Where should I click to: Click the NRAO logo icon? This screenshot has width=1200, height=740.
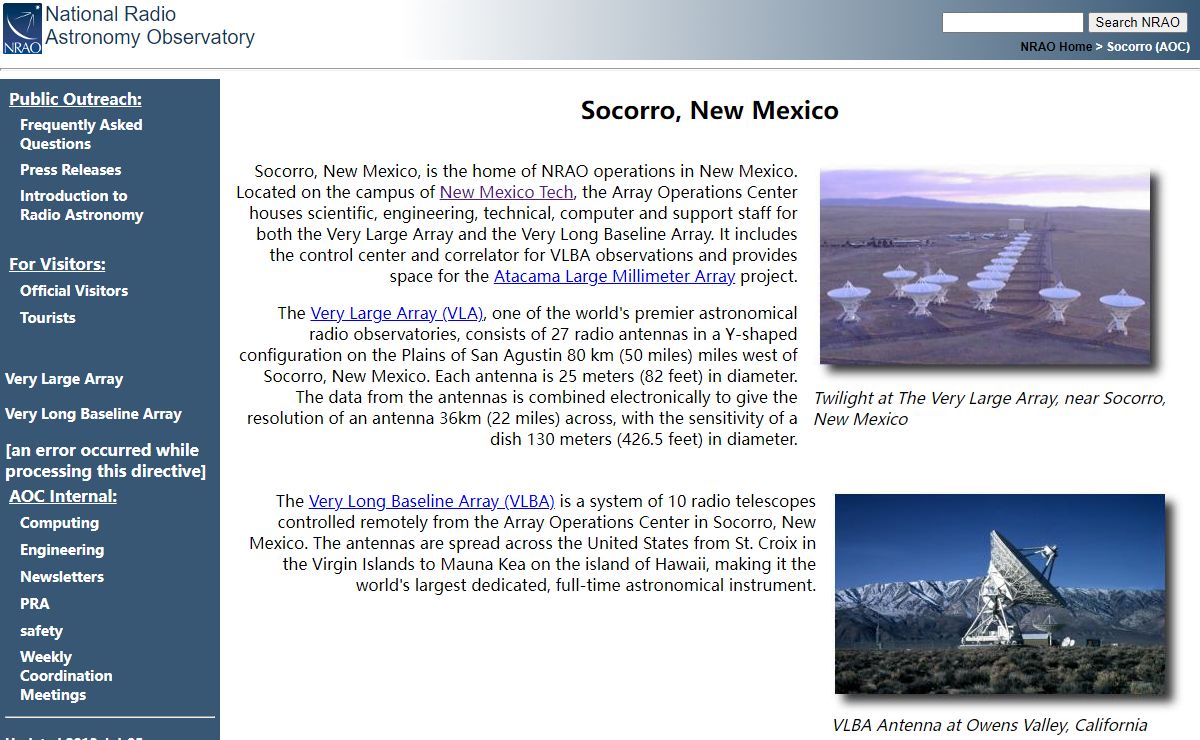(x=22, y=29)
